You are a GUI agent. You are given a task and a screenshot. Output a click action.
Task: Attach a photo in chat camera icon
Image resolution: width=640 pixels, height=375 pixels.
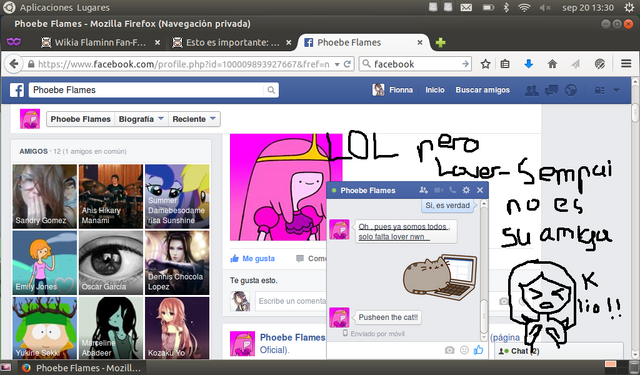[449, 350]
